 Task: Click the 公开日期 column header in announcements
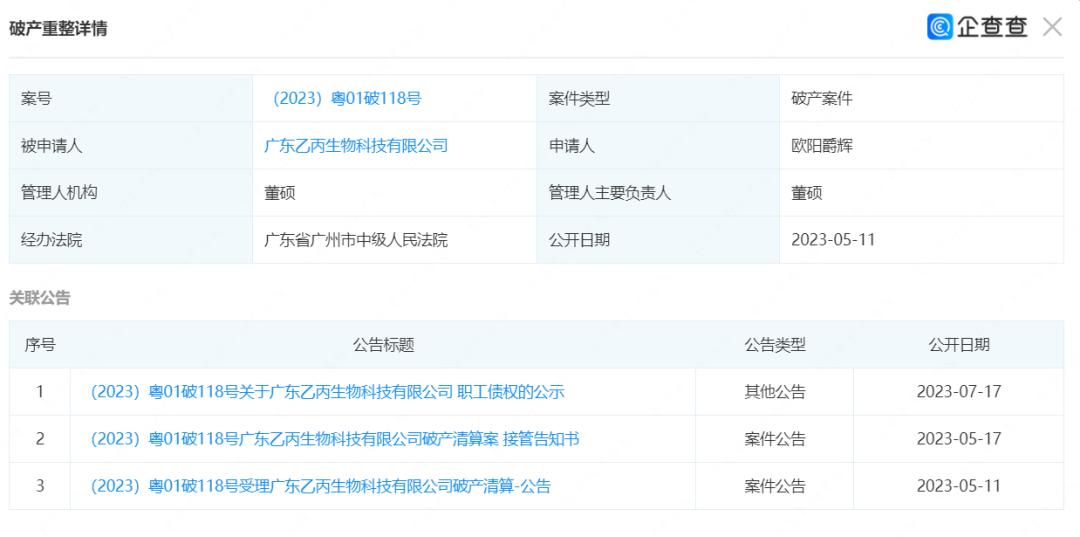click(x=959, y=345)
